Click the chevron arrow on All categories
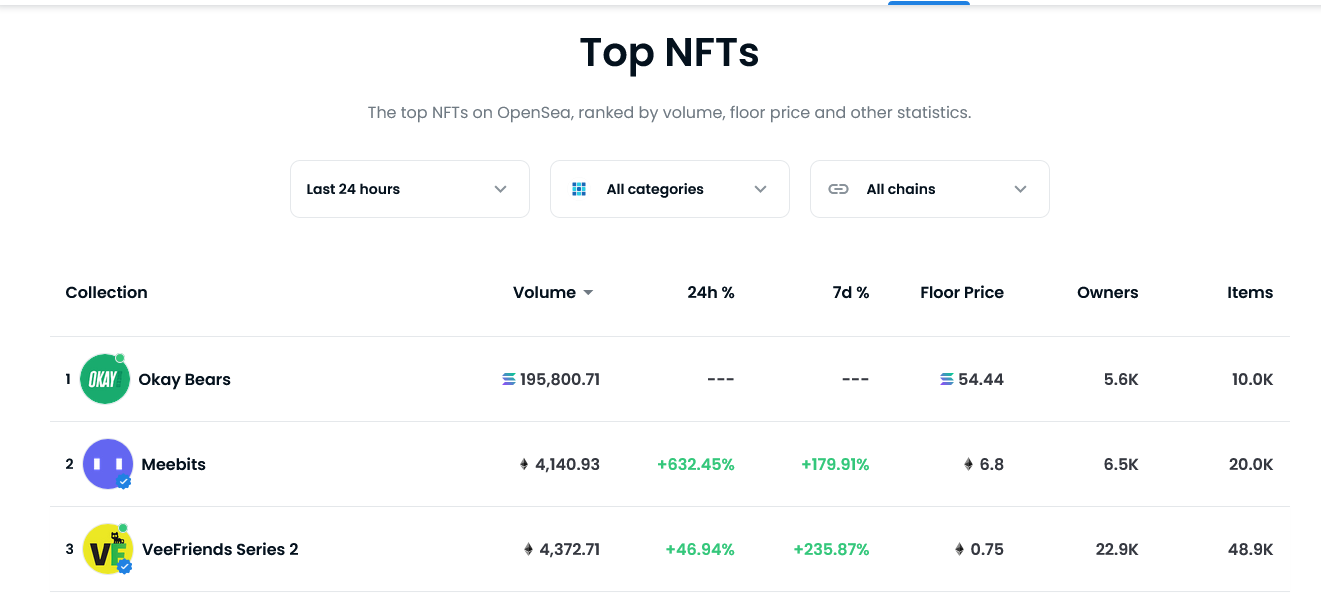Screen dimensions: 1321x597 [761, 189]
